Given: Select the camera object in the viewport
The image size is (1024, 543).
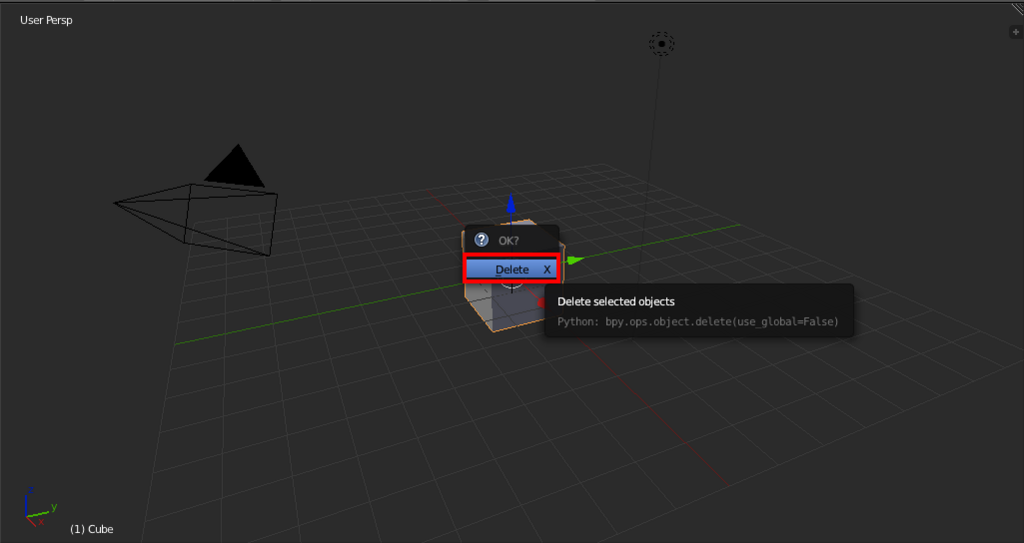Looking at the screenshot, I should (x=196, y=201).
